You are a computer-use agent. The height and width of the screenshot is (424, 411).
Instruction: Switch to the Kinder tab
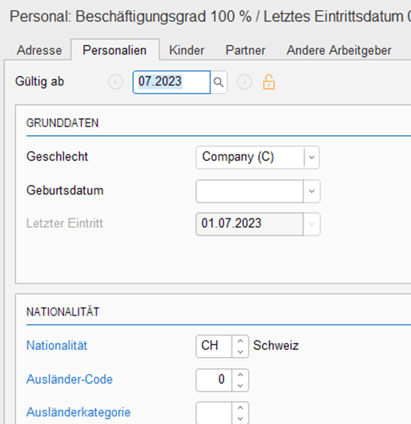click(187, 50)
